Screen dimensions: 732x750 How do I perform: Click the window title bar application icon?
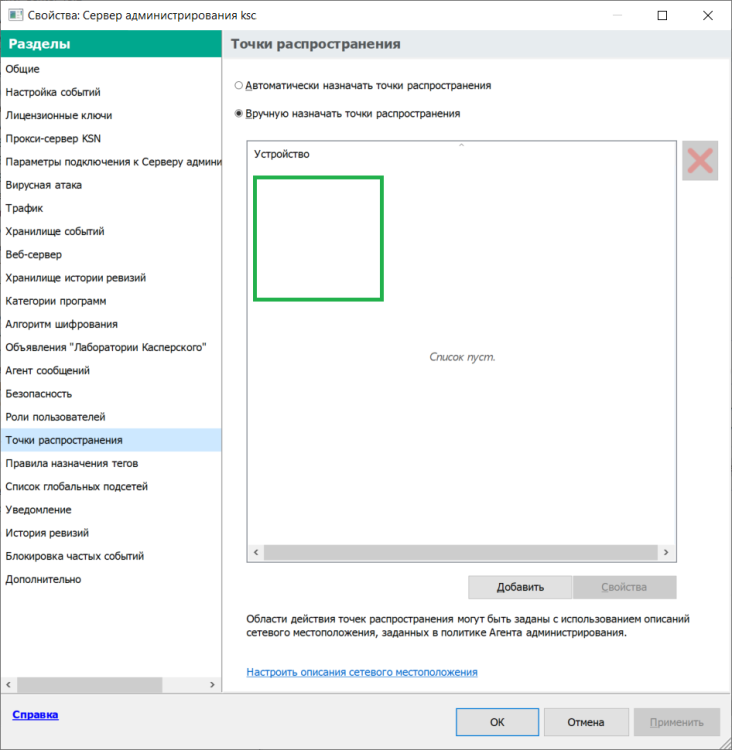[x=15, y=15]
